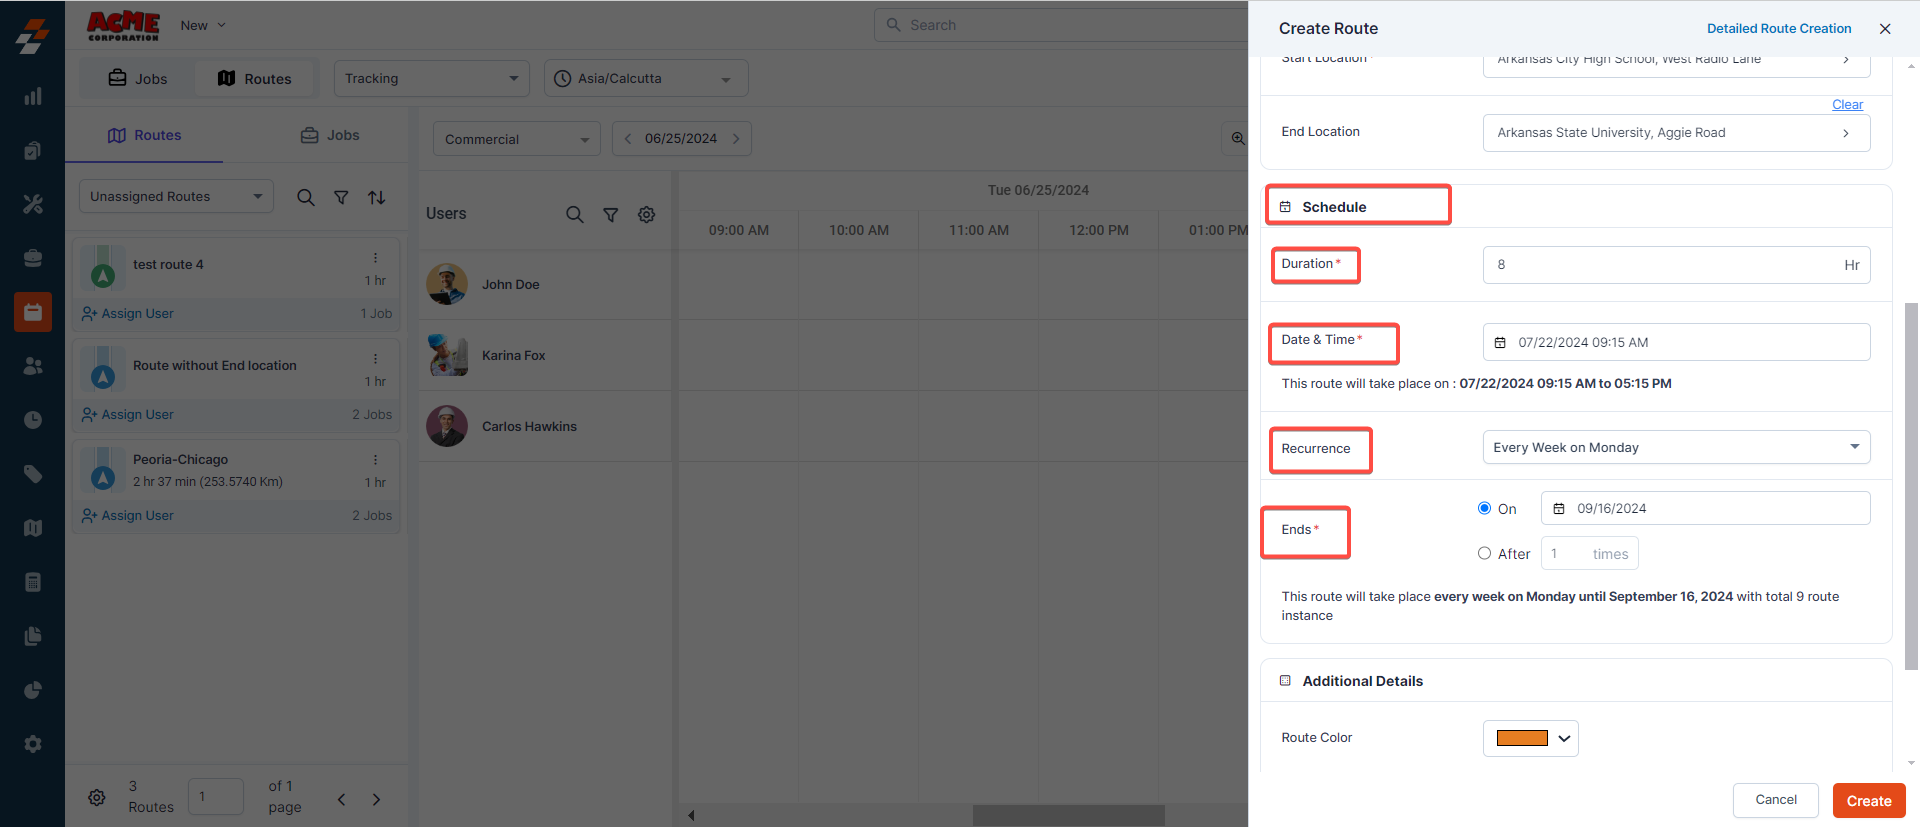
Task: Expand the Unassigned Routes dropdown
Action: pyautogui.click(x=176, y=196)
